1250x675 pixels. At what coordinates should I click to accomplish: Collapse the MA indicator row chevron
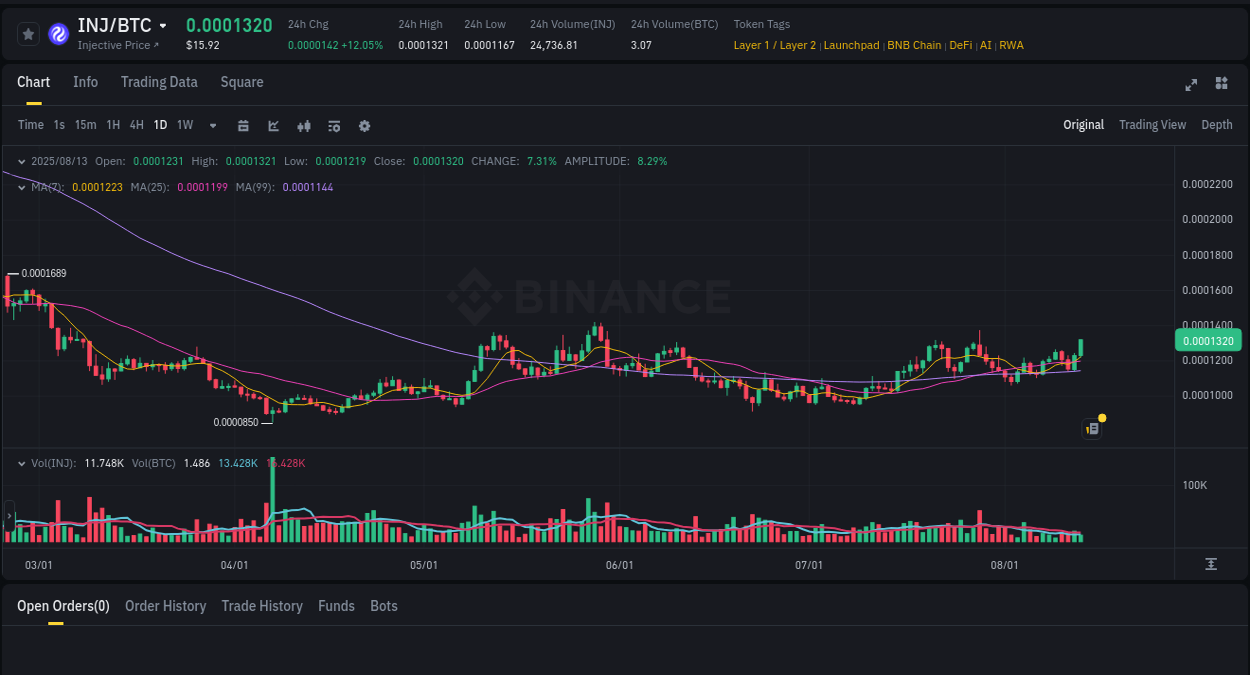(x=21, y=187)
